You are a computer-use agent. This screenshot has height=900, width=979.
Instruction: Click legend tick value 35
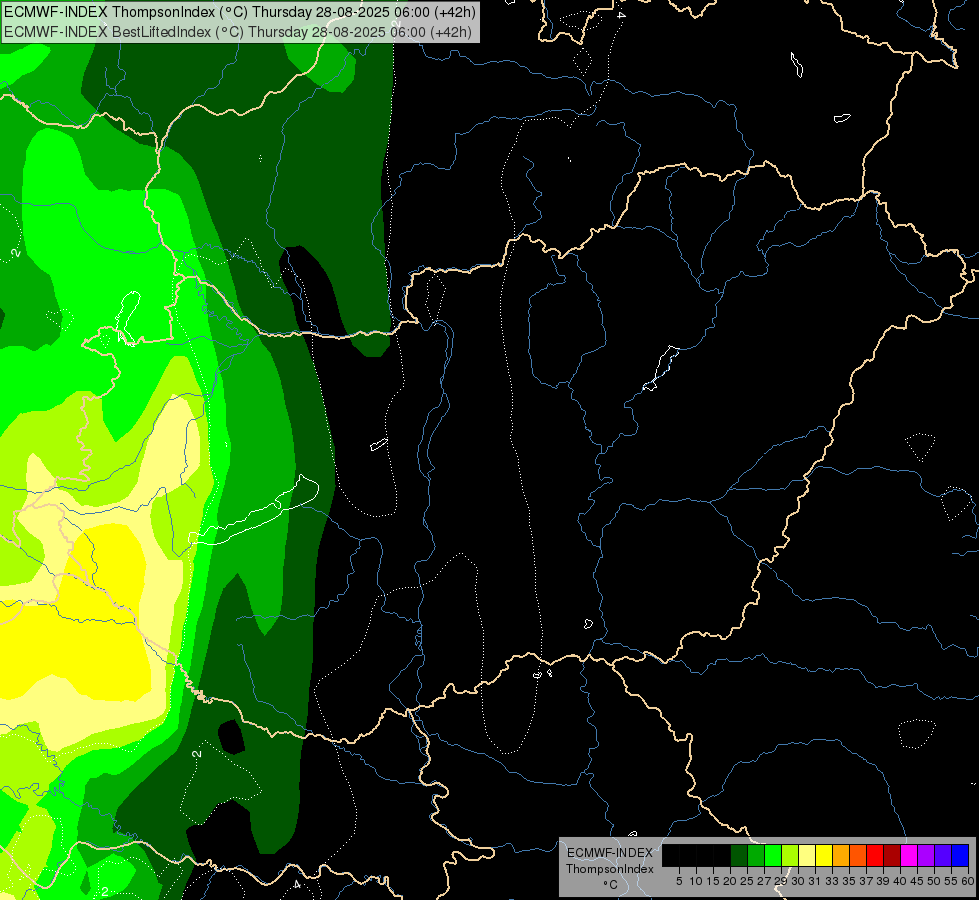pyautogui.click(x=850, y=881)
